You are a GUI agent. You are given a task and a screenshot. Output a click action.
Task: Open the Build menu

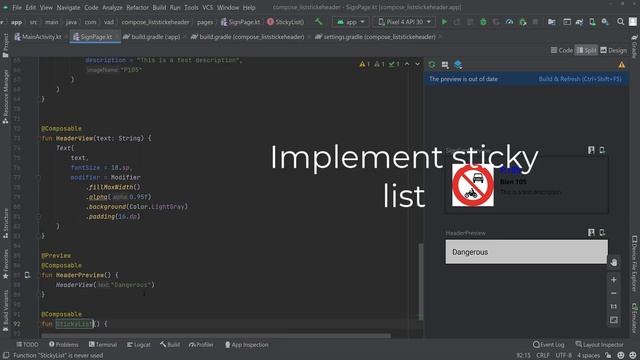tap(159, 7)
